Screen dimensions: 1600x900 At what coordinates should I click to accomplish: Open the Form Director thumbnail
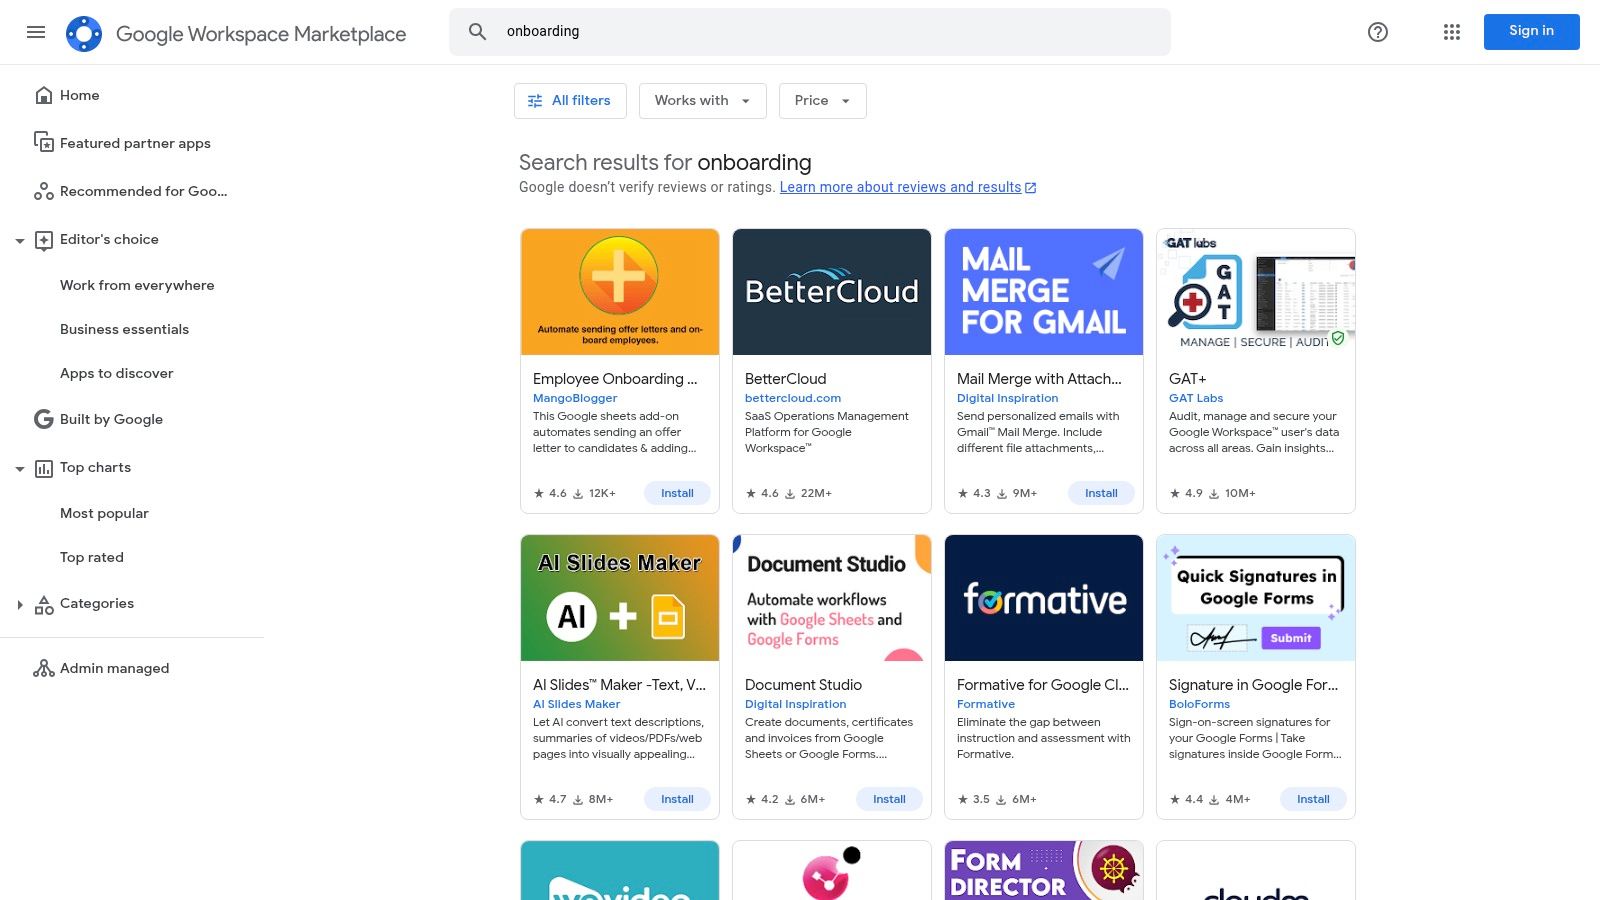[x=1044, y=870]
